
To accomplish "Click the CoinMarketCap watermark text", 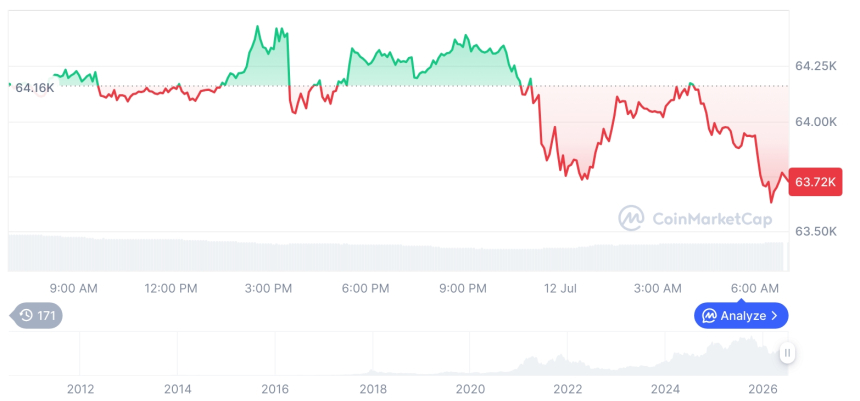I will [712, 219].
